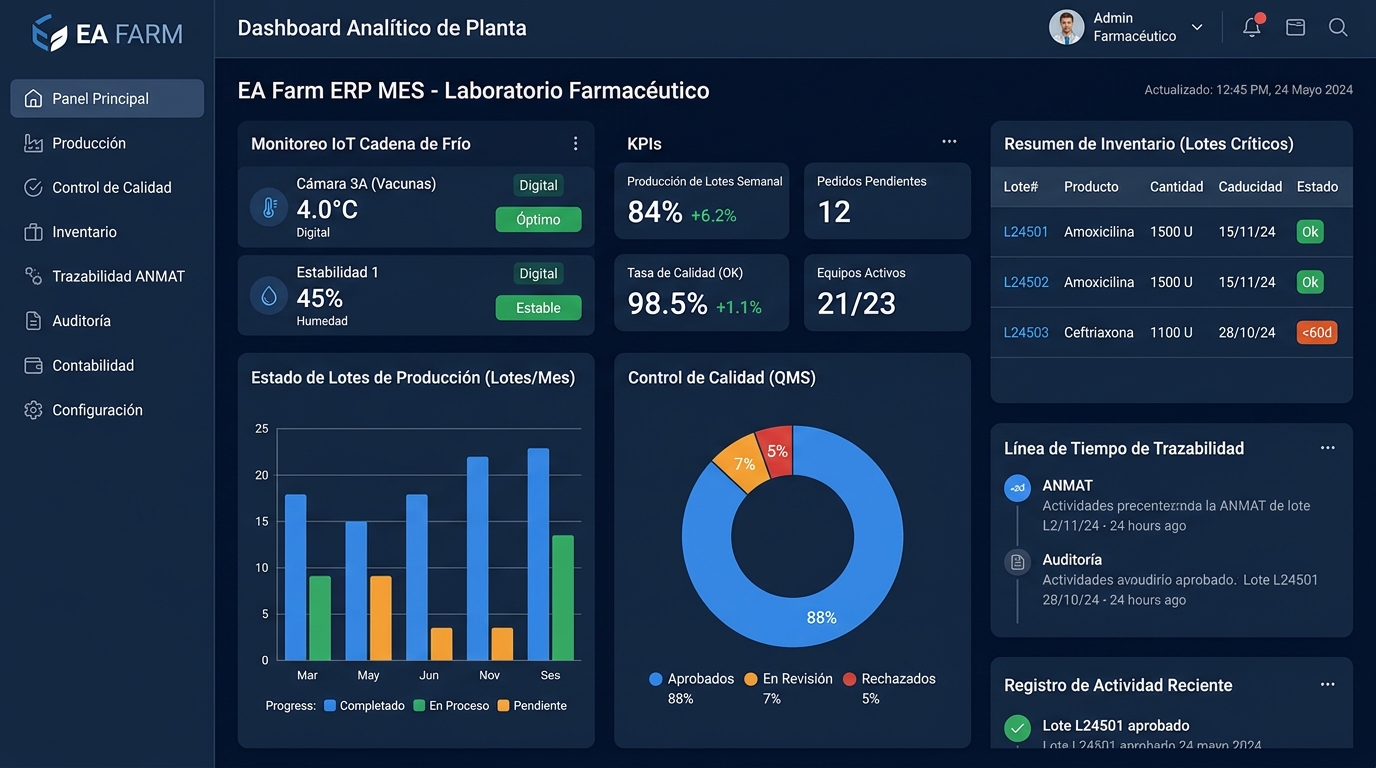
Task: Click Digital tag on Cámara 3A
Action: click(538, 185)
